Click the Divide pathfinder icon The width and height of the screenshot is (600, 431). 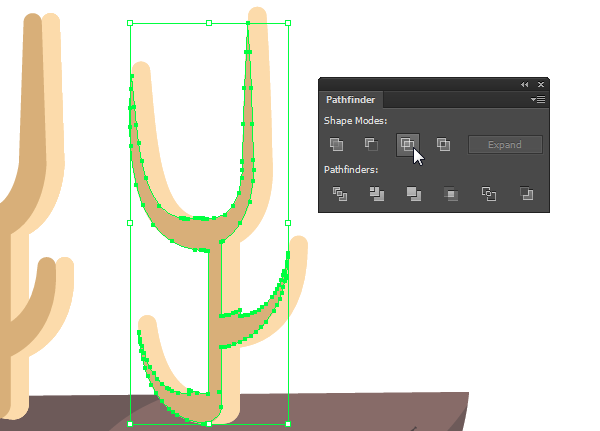click(339, 194)
